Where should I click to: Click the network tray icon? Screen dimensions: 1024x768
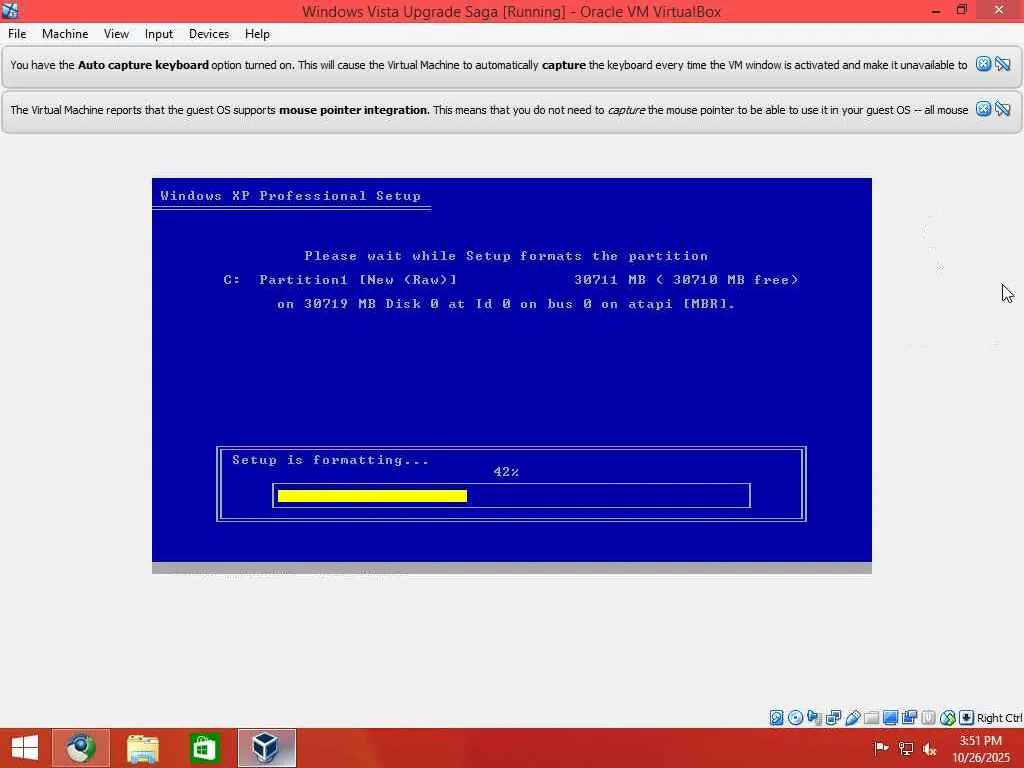click(906, 748)
